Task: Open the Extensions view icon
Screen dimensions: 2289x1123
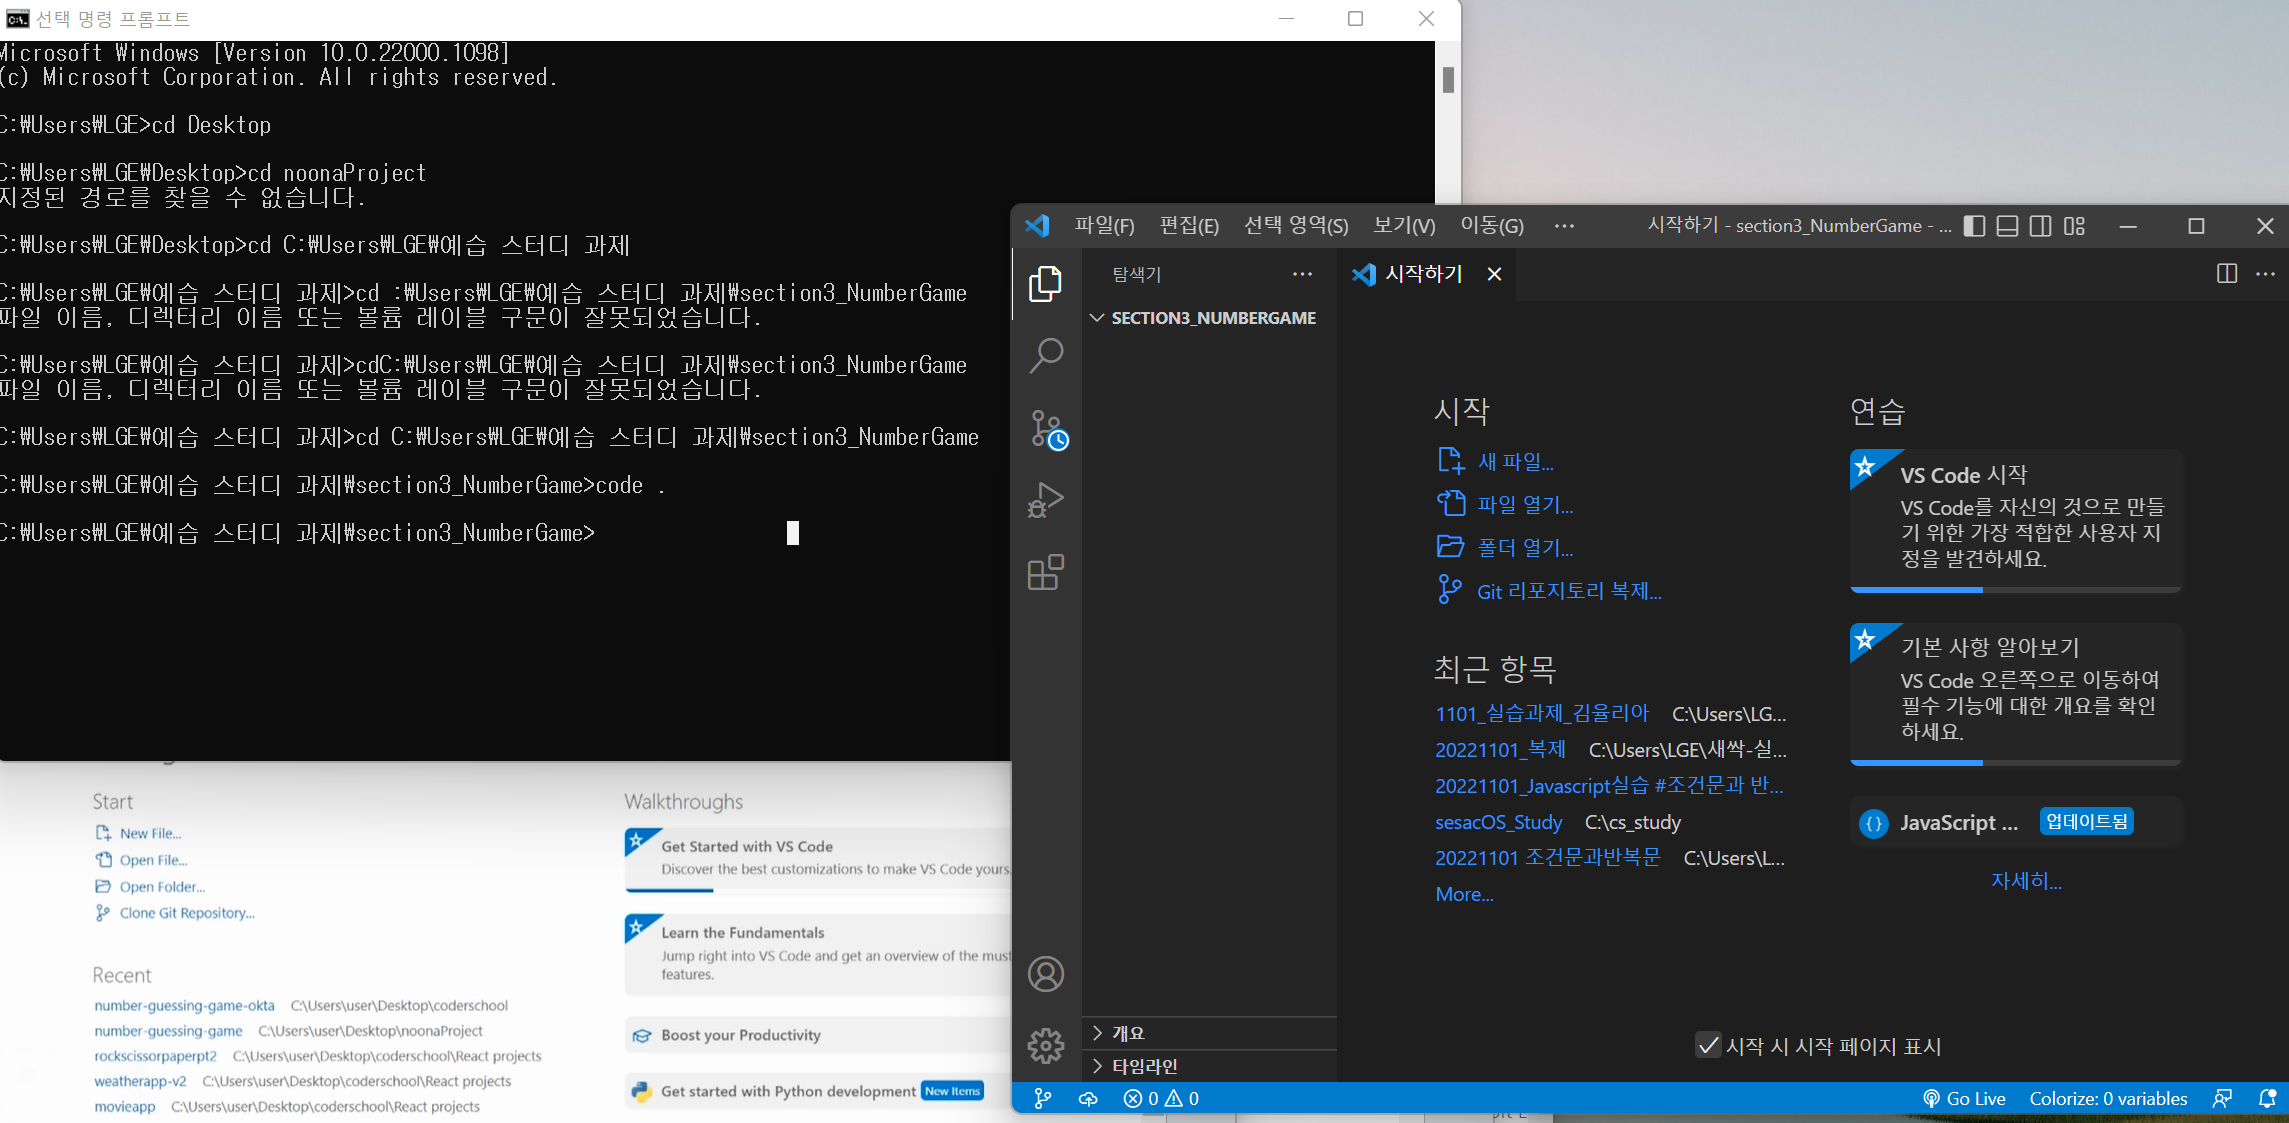Action: point(1045,573)
